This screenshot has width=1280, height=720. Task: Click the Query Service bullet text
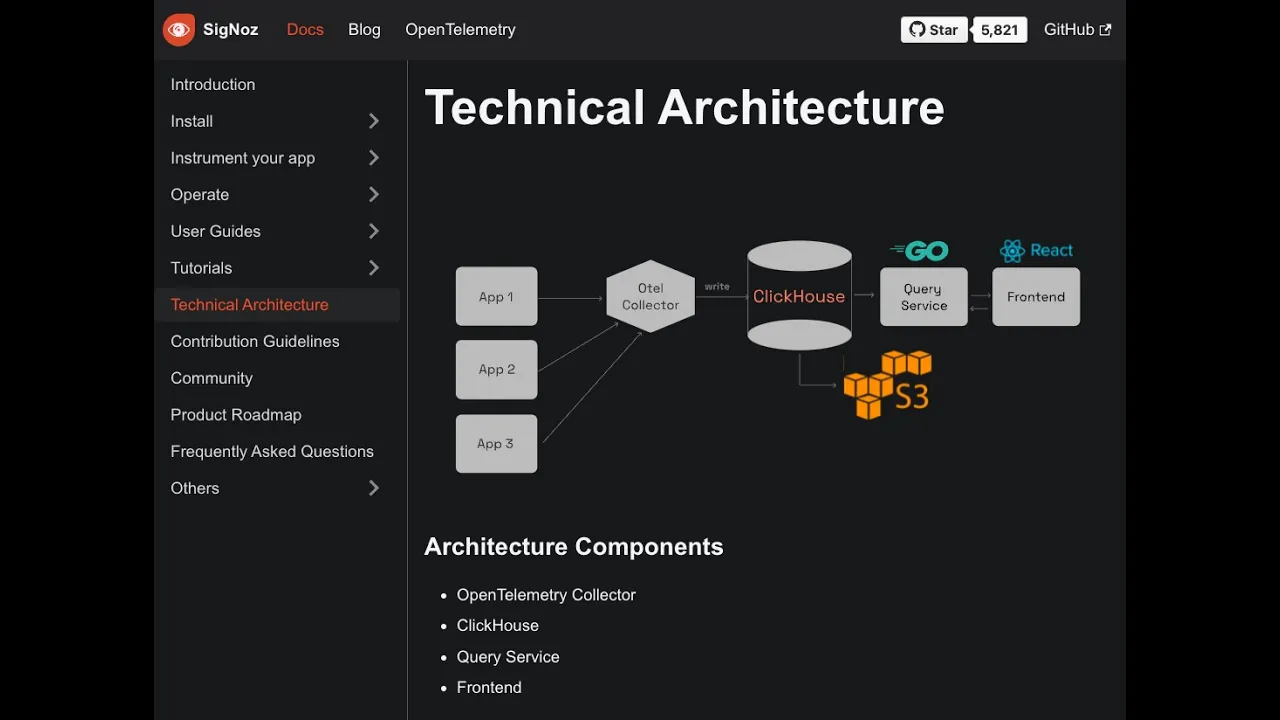[508, 657]
